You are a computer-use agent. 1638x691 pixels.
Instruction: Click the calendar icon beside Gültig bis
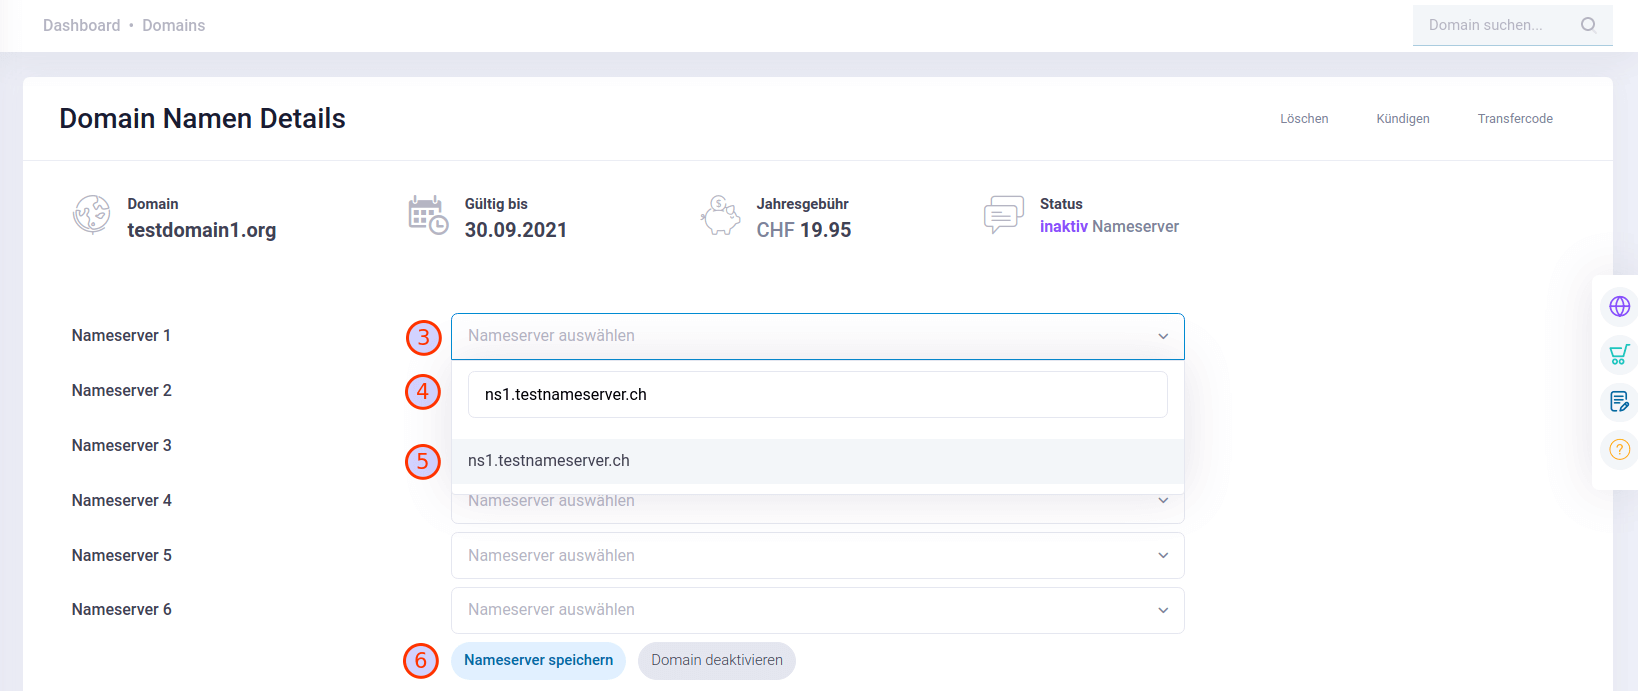[428, 216]
